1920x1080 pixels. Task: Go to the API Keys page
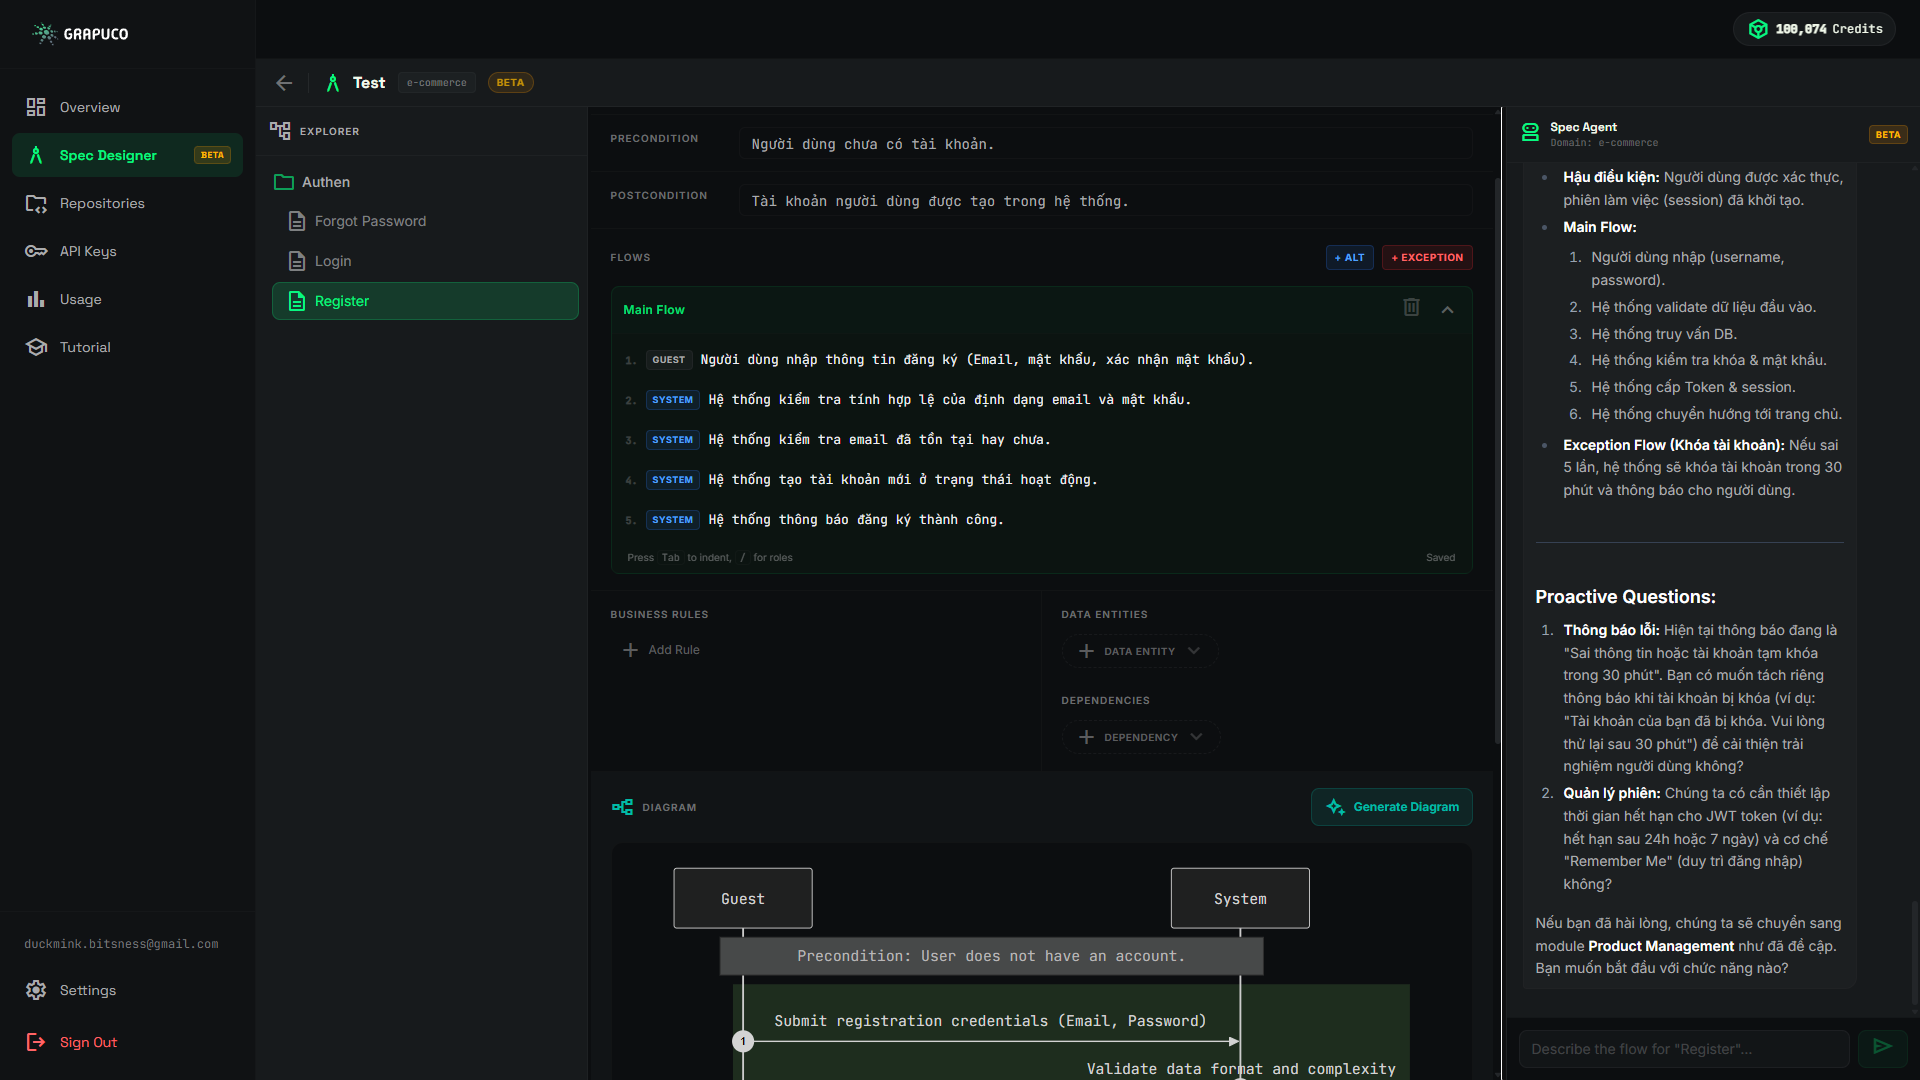[88, 251]
